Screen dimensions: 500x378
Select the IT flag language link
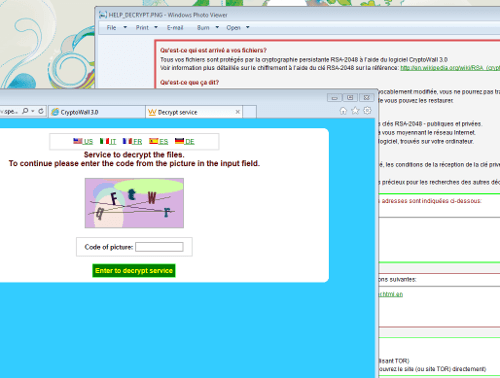(108, 141)
